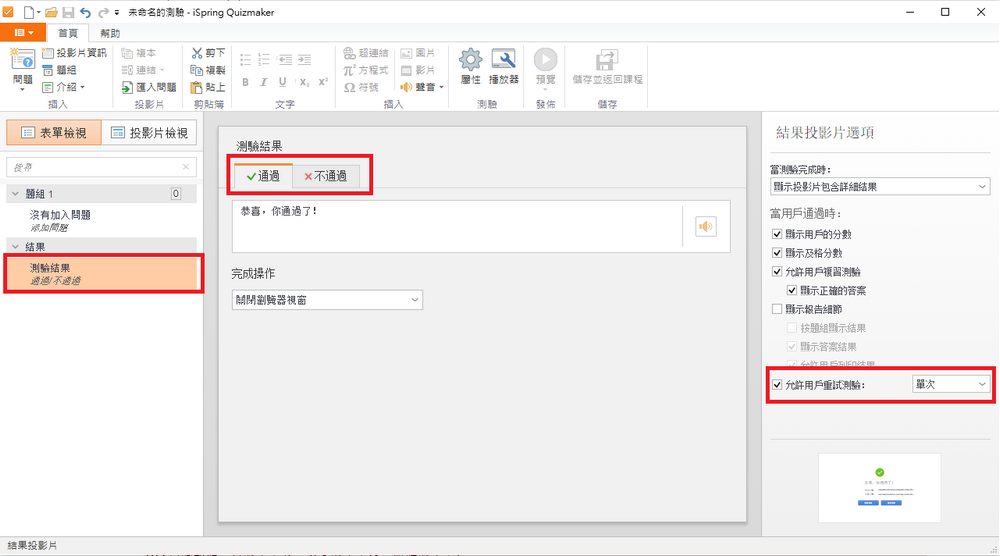Toggle 顯示用戶的分數 checkbox

click(x=777, y=234)
